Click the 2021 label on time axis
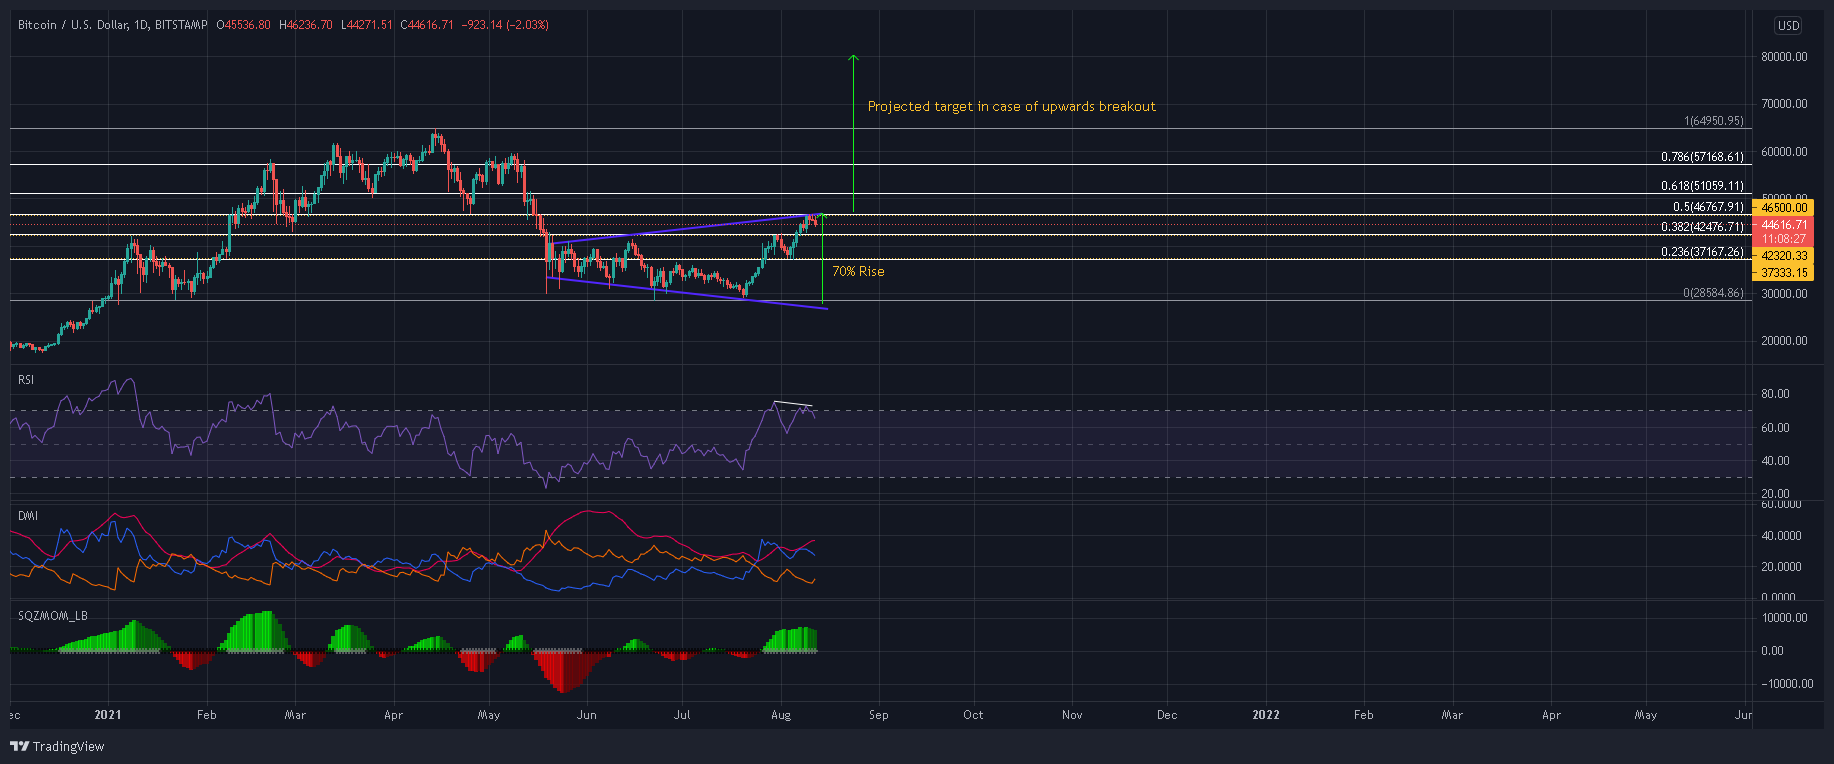Image resolution: width=1834 pixels, height=764 pixels. click(x=107, y=715)
